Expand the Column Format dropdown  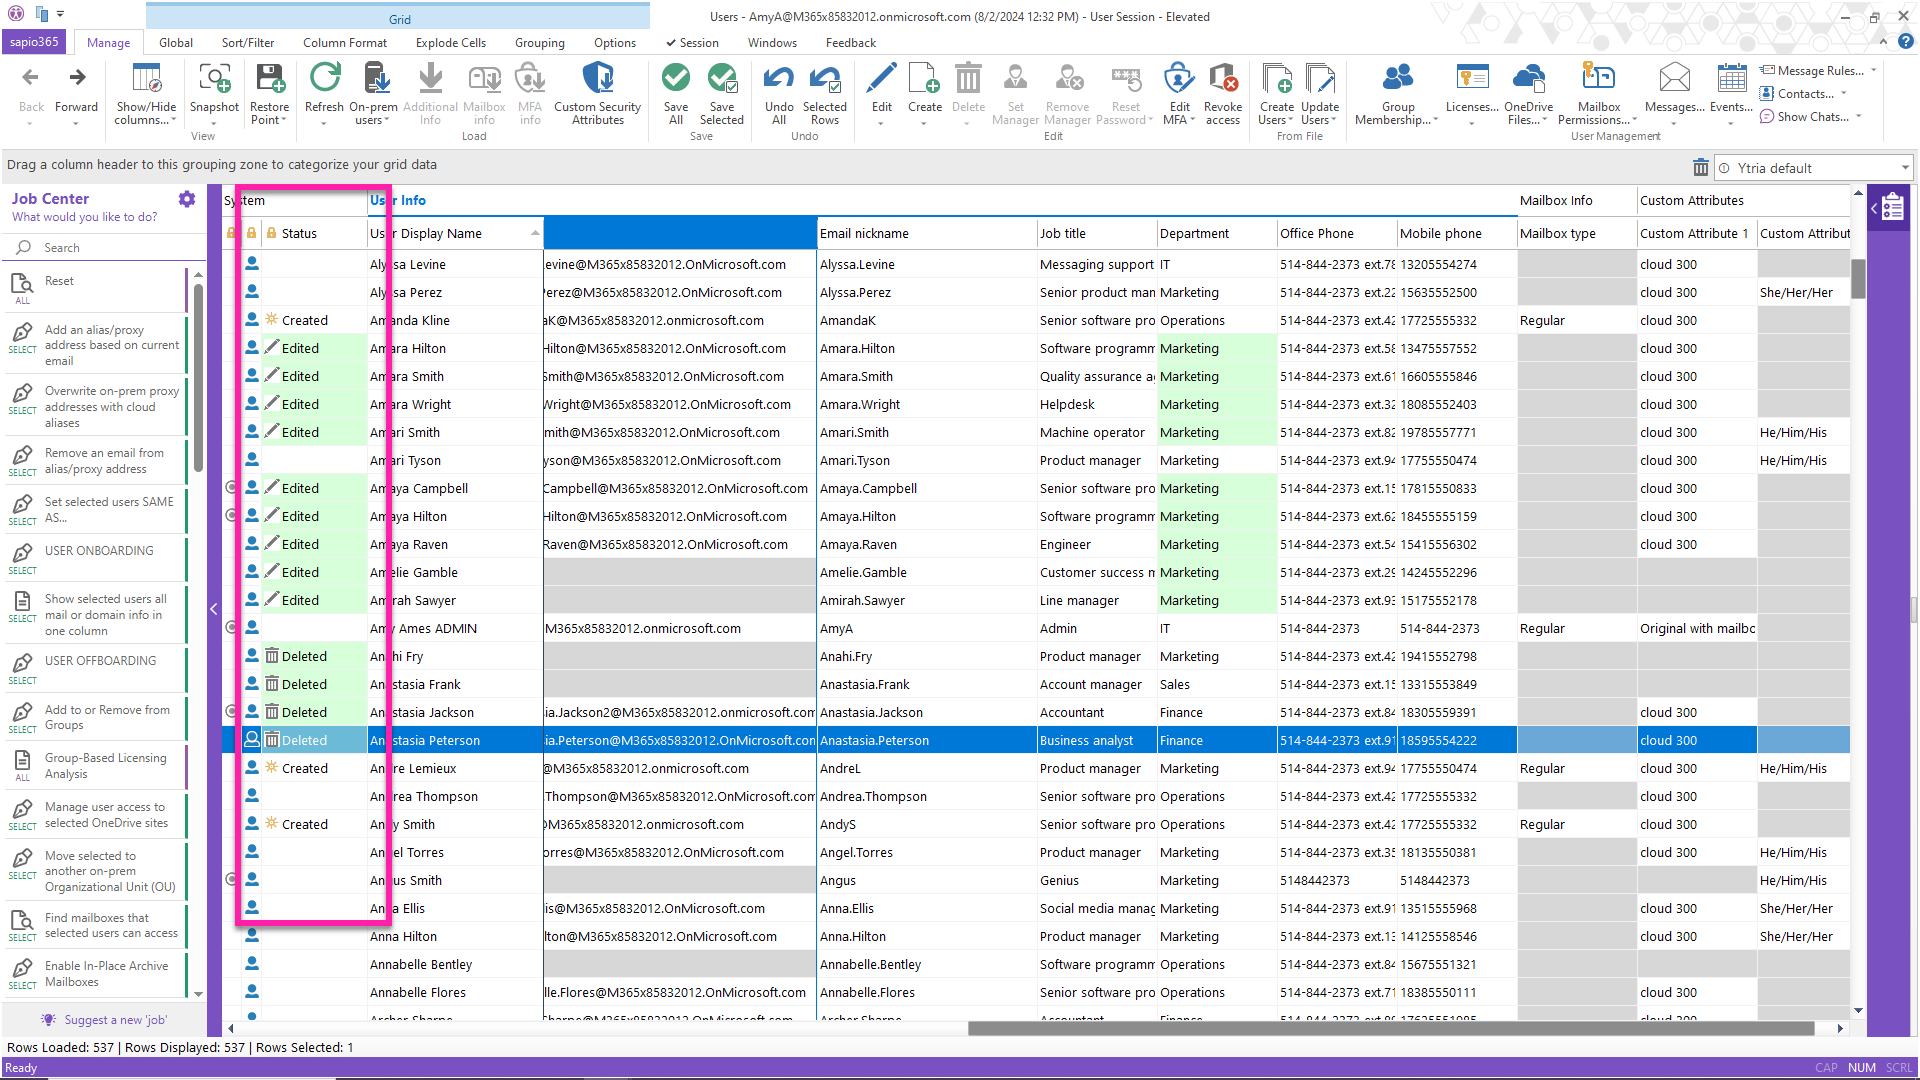pos(345,42)
